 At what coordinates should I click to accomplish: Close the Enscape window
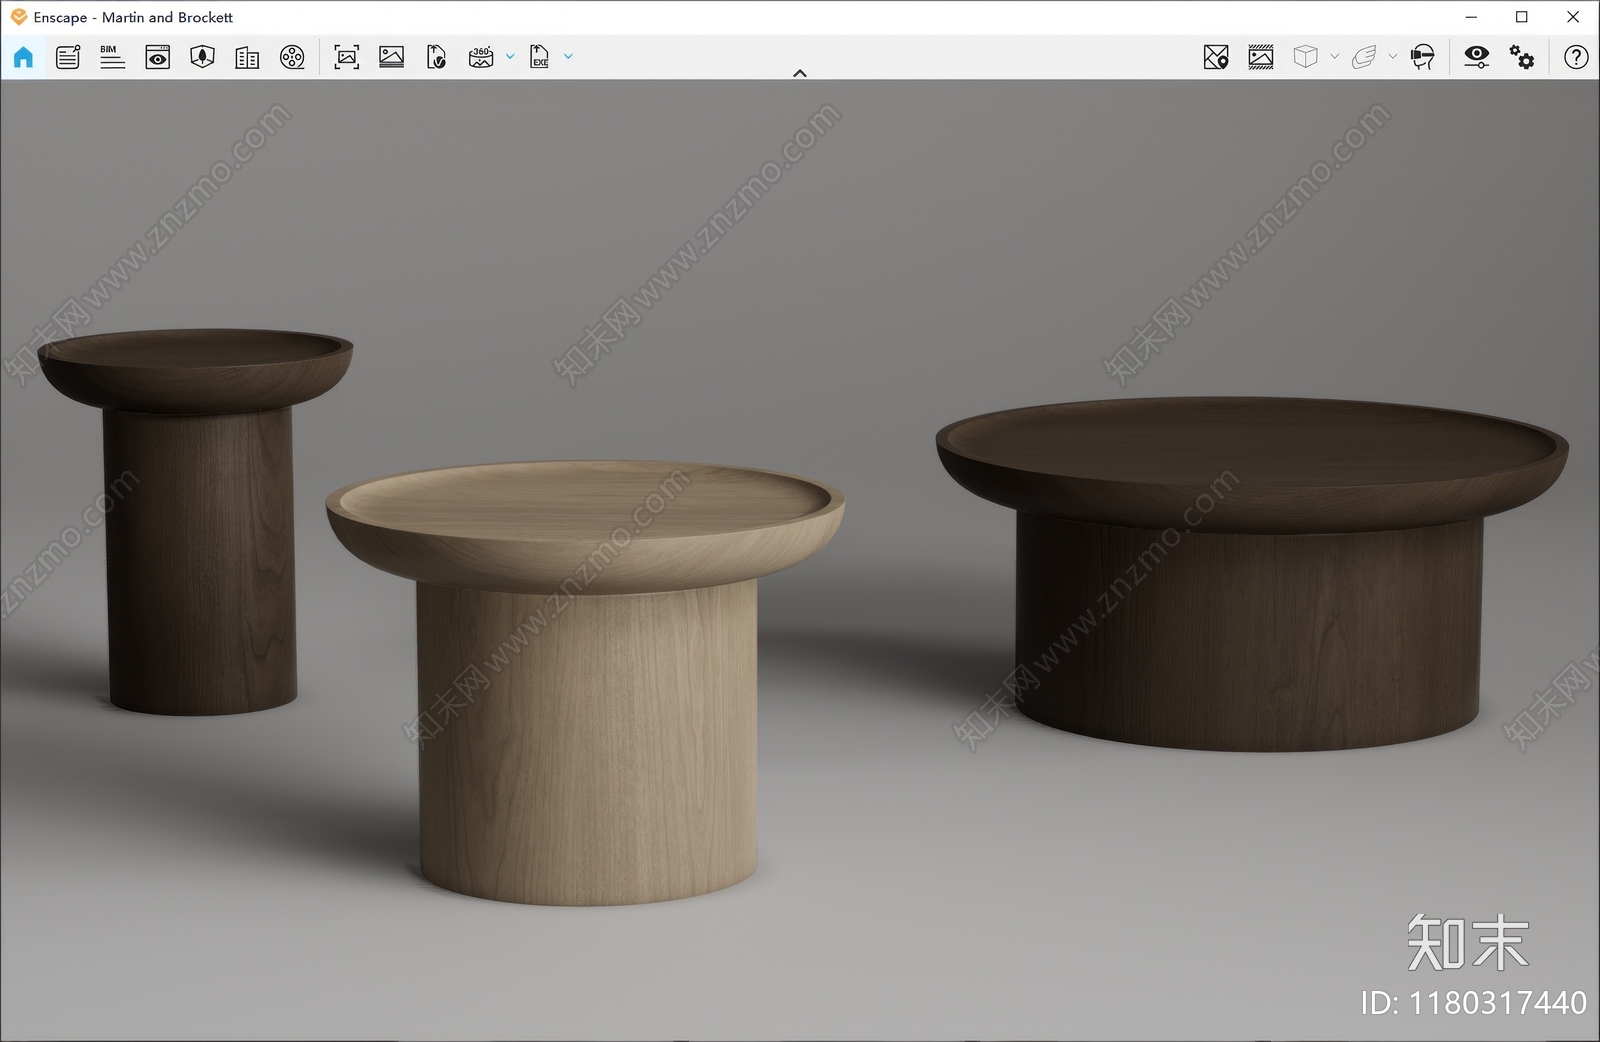tap(1573, 17)
